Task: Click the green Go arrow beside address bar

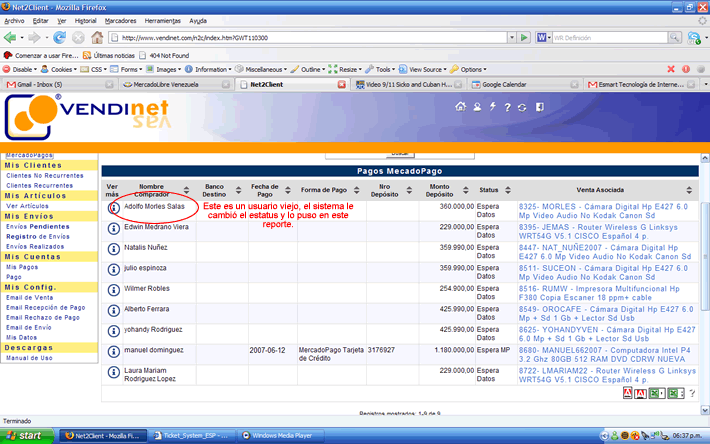Action: coord(524,38)
